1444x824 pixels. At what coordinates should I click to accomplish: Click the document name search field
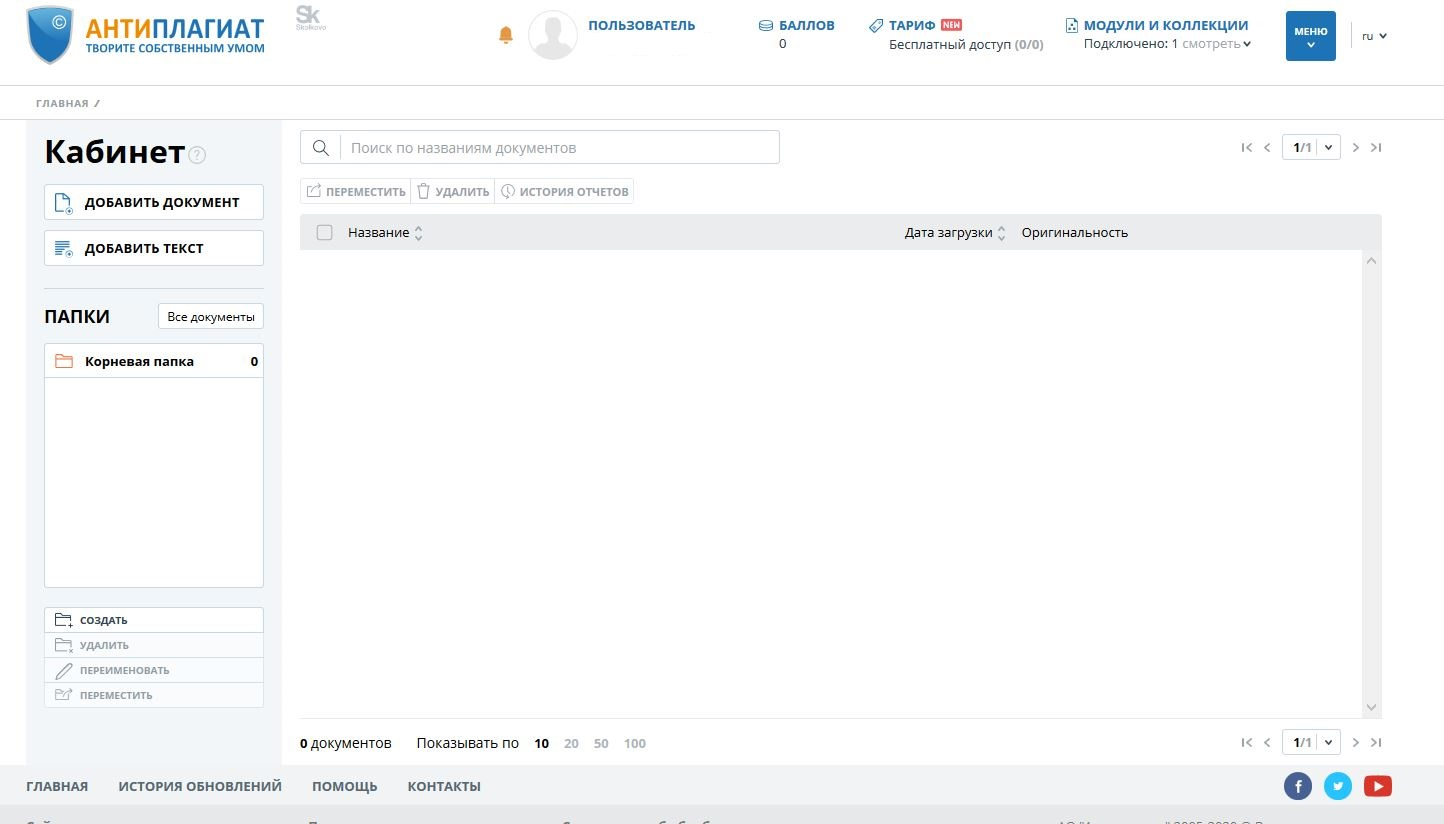pyautogui.click(x=560, y=148)
